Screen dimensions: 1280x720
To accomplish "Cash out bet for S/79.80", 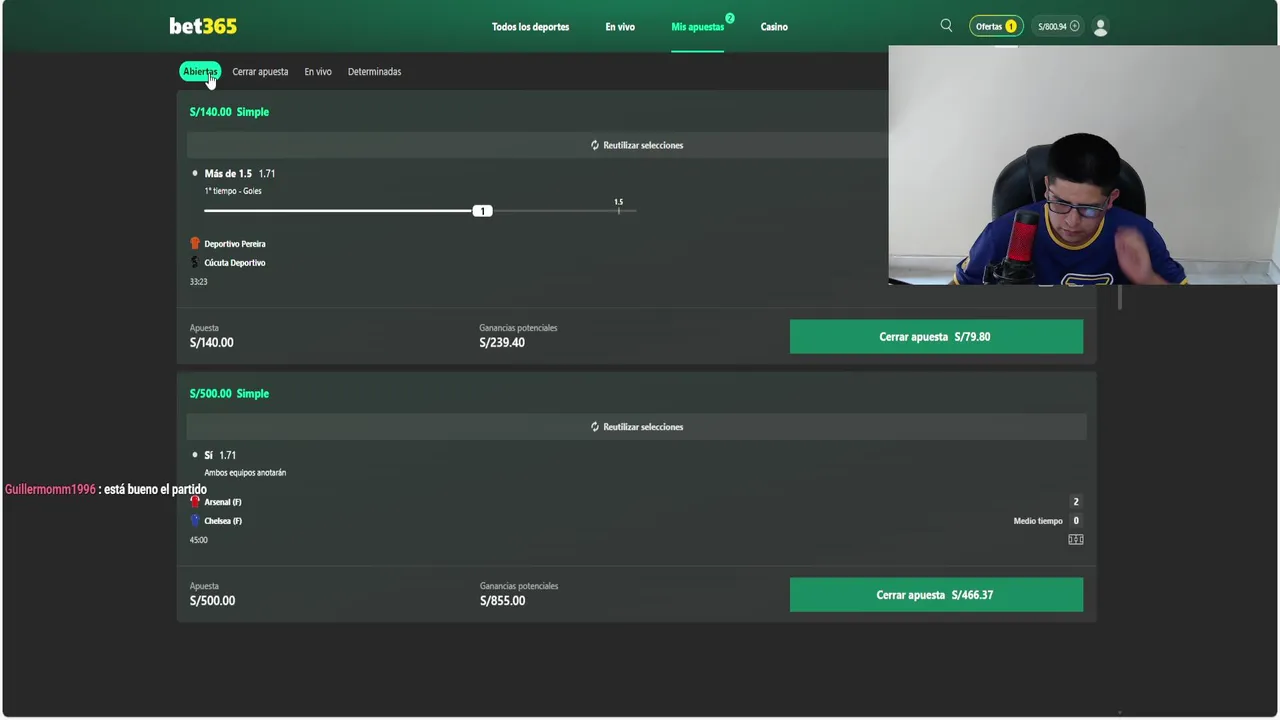I will pos(936,337).
